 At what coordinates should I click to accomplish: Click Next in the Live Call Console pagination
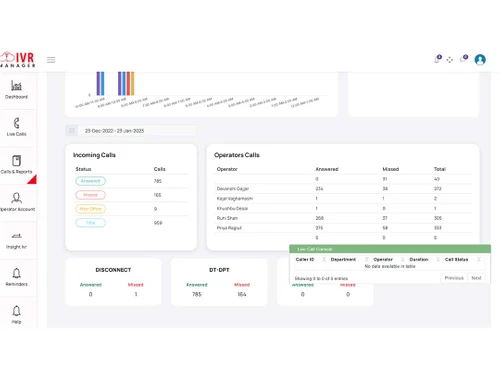coord(476,278)
